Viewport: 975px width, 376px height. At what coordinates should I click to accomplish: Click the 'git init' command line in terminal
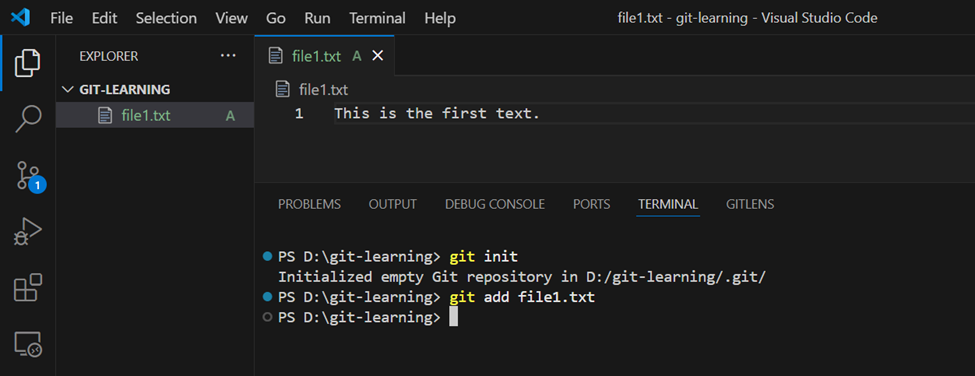coord(398,256)
